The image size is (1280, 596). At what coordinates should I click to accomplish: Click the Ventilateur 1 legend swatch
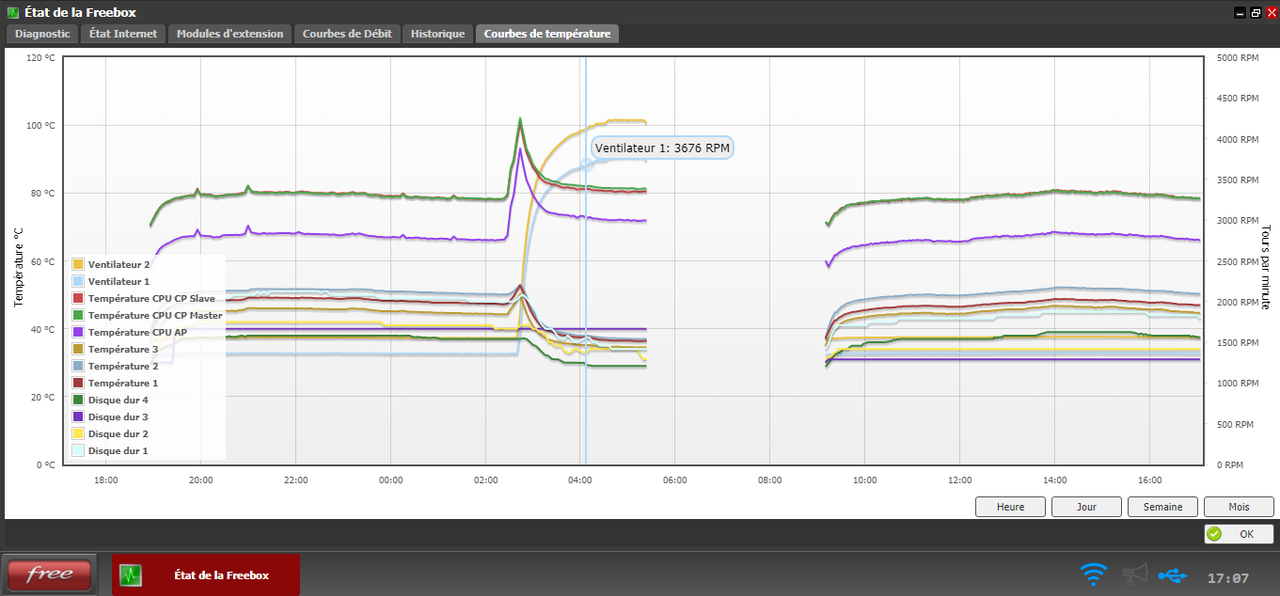pos(78,282)
